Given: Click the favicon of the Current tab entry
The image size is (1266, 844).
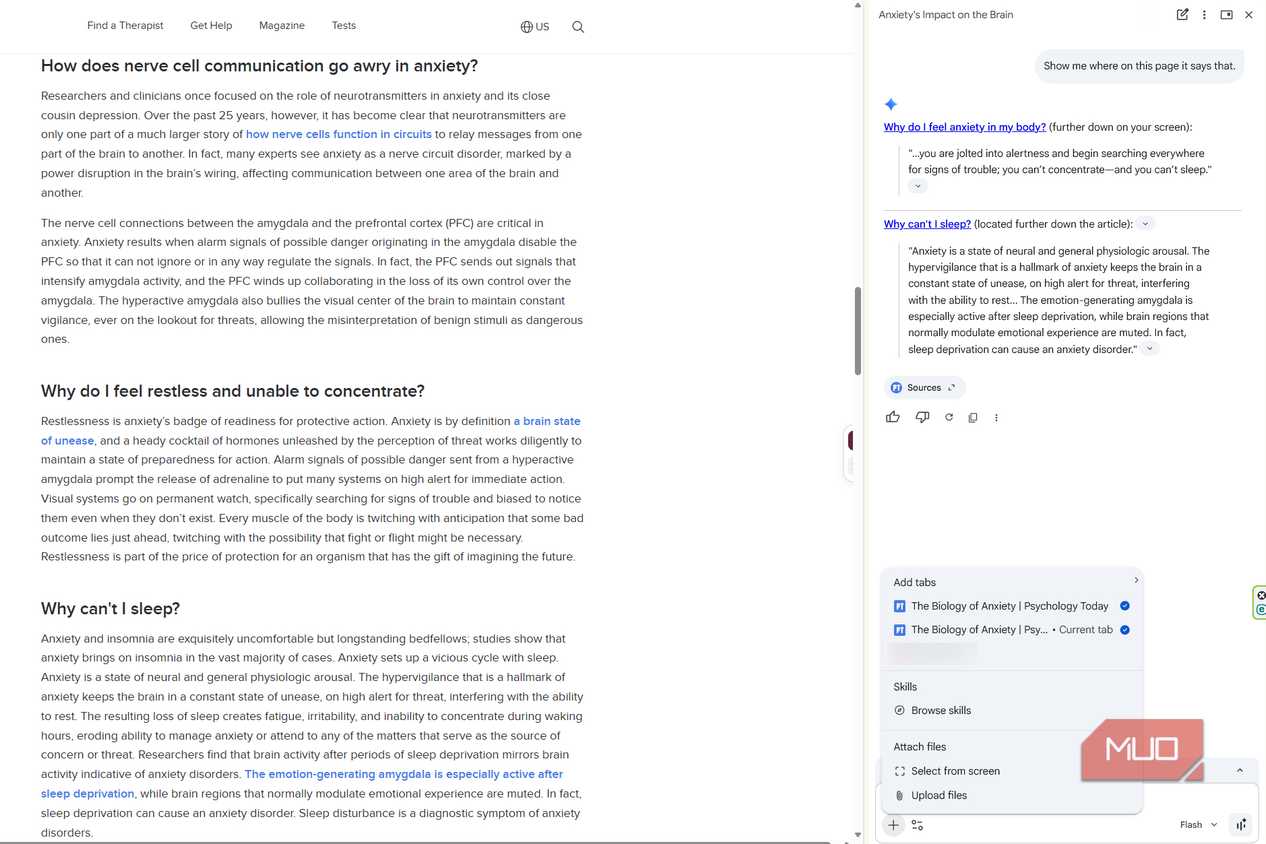Looking at the screenshot, I should [899, 630].
